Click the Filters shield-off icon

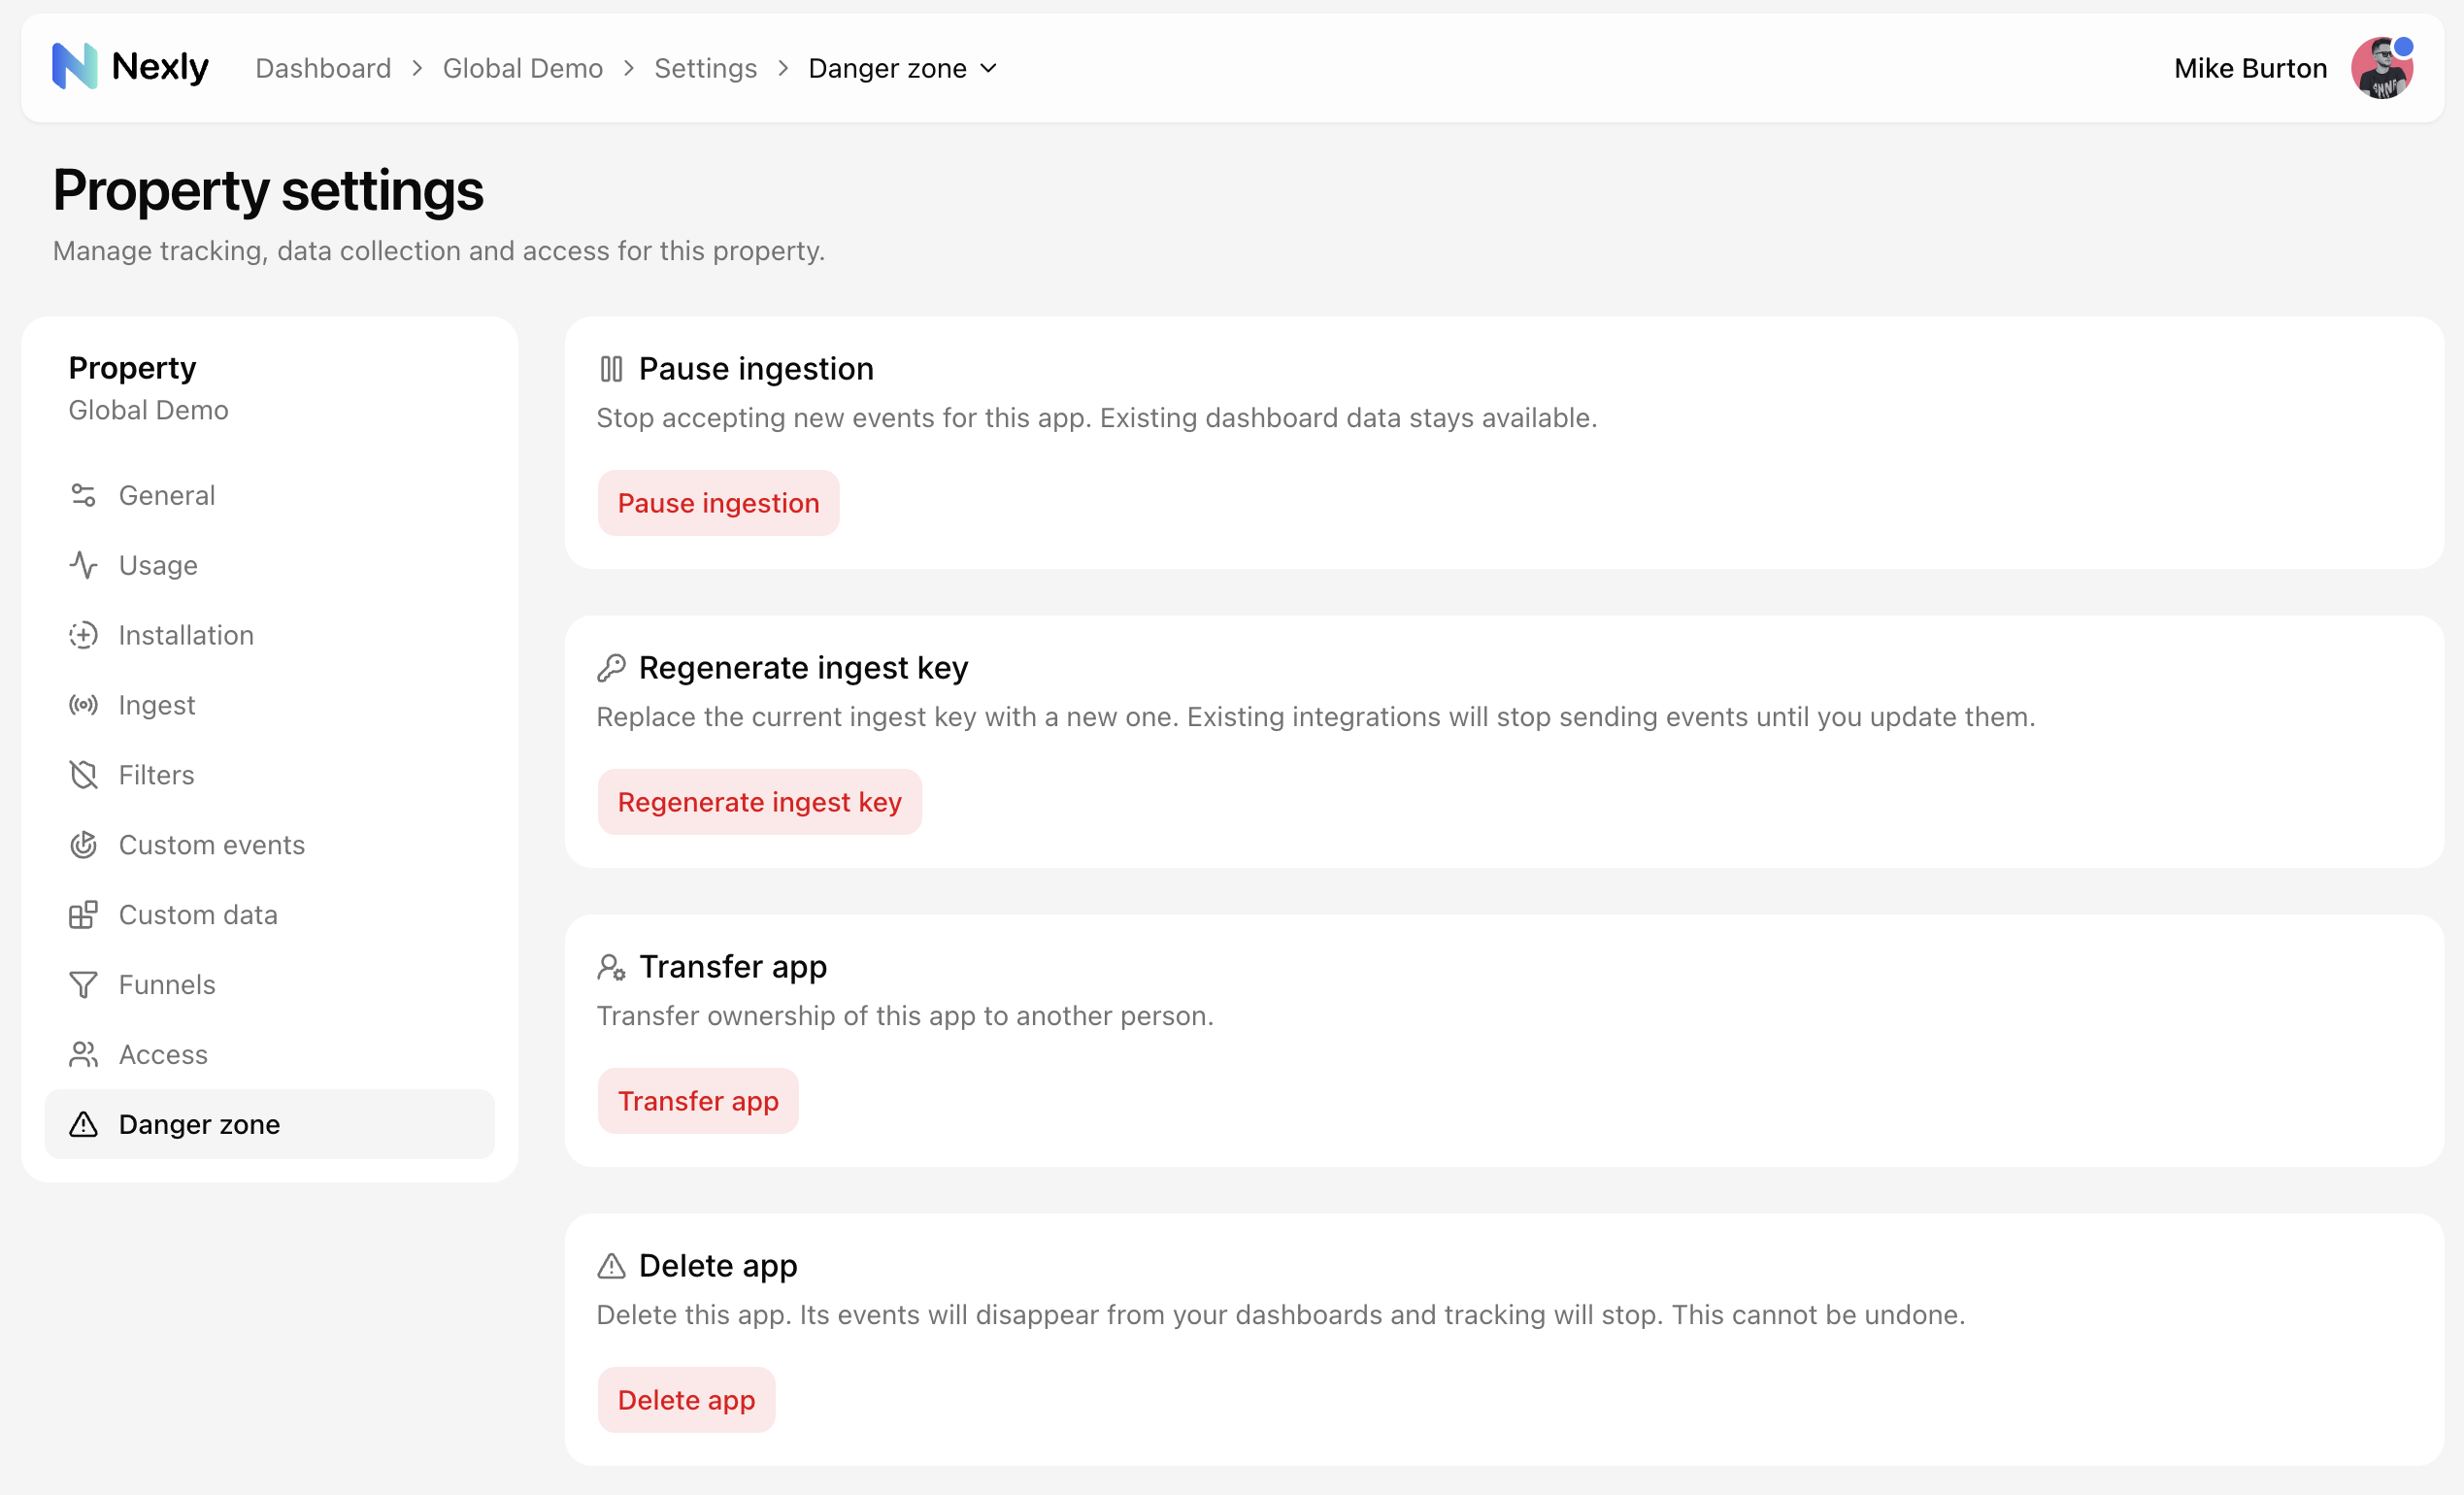[x=83, y=775]
